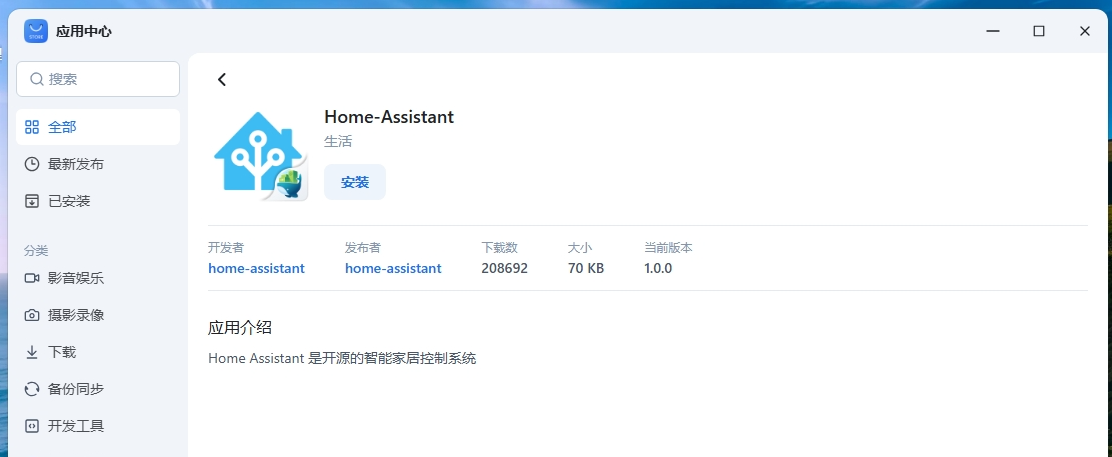Browse the 开发工具 category
Image resolution: width=1112 pixels, height=457 pixels.
pyautogui.click(x=98, y=426)
